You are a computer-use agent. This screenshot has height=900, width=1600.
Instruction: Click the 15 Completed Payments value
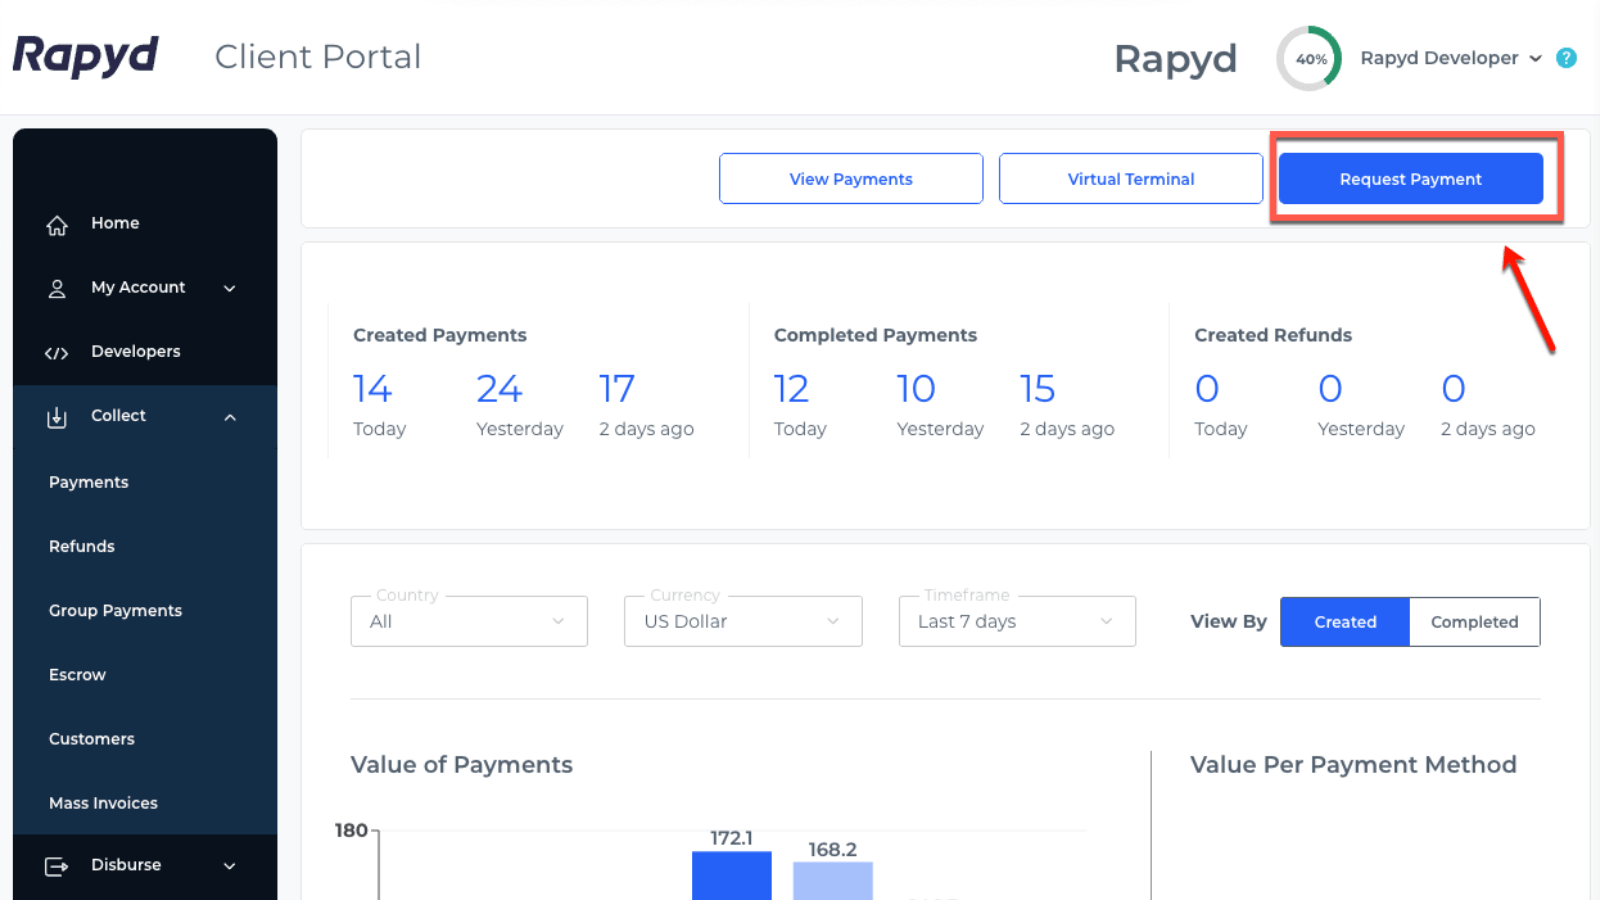click(x=1038, y=388)
